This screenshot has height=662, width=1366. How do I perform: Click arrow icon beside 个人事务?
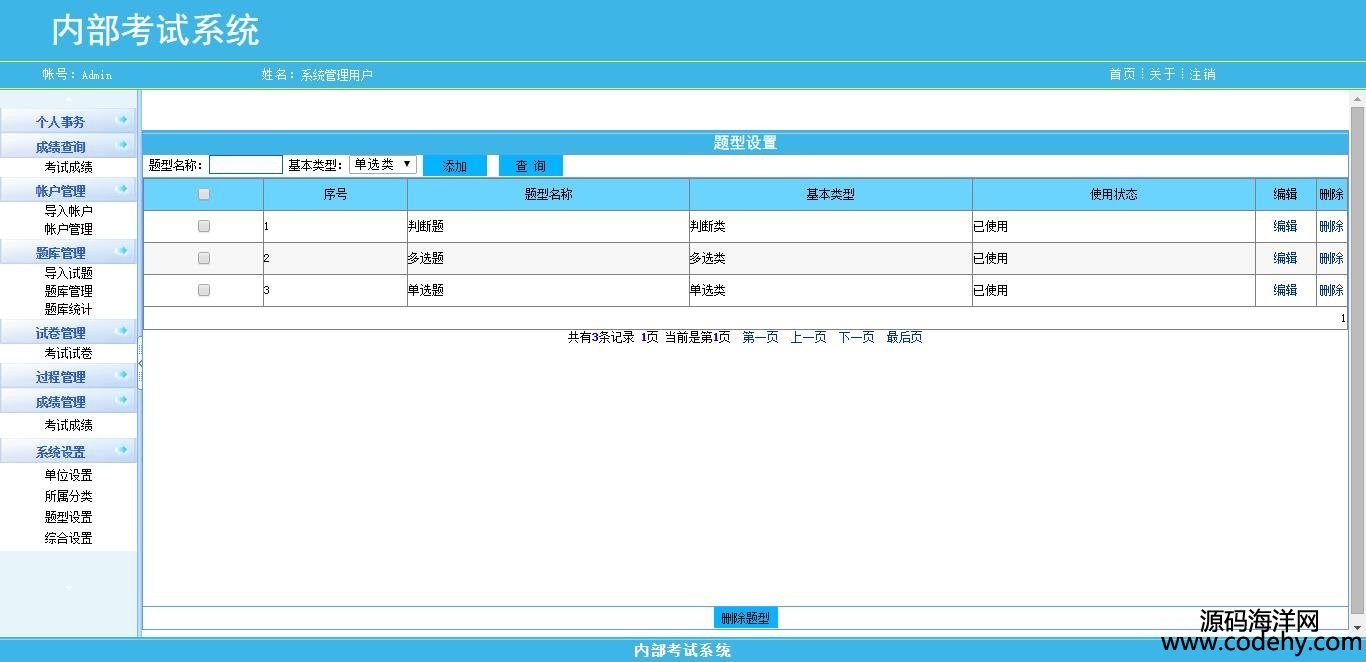pyautogui.click(x=122, y=120)
